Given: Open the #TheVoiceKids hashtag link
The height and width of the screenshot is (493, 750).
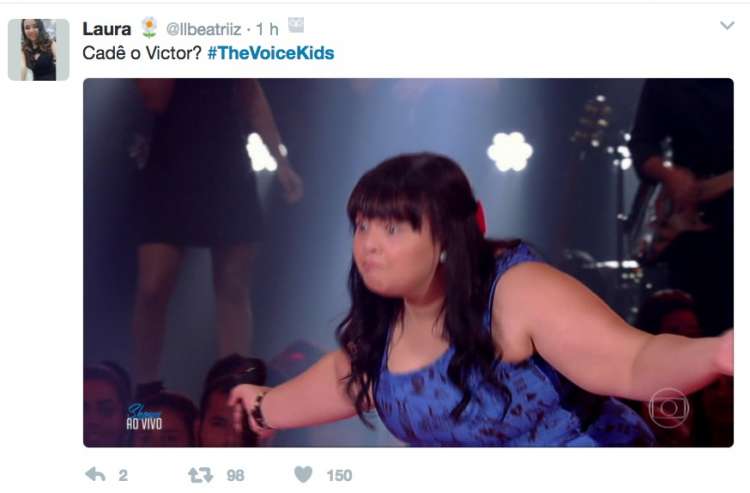Looking at the screenshot, I should 271,53.
